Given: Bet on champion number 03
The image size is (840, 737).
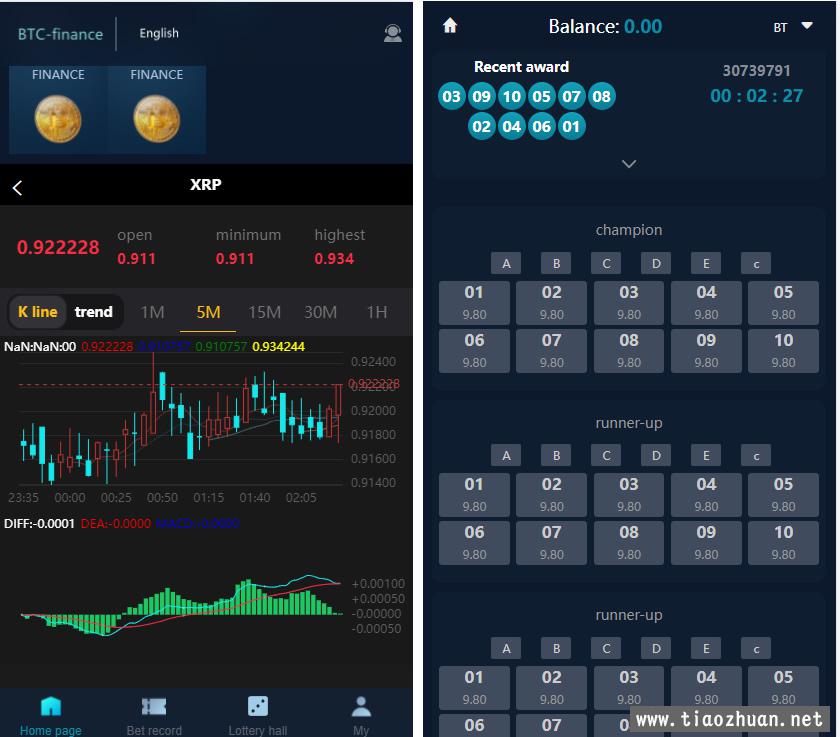Looking at the screenshot, I should (629, 303).
